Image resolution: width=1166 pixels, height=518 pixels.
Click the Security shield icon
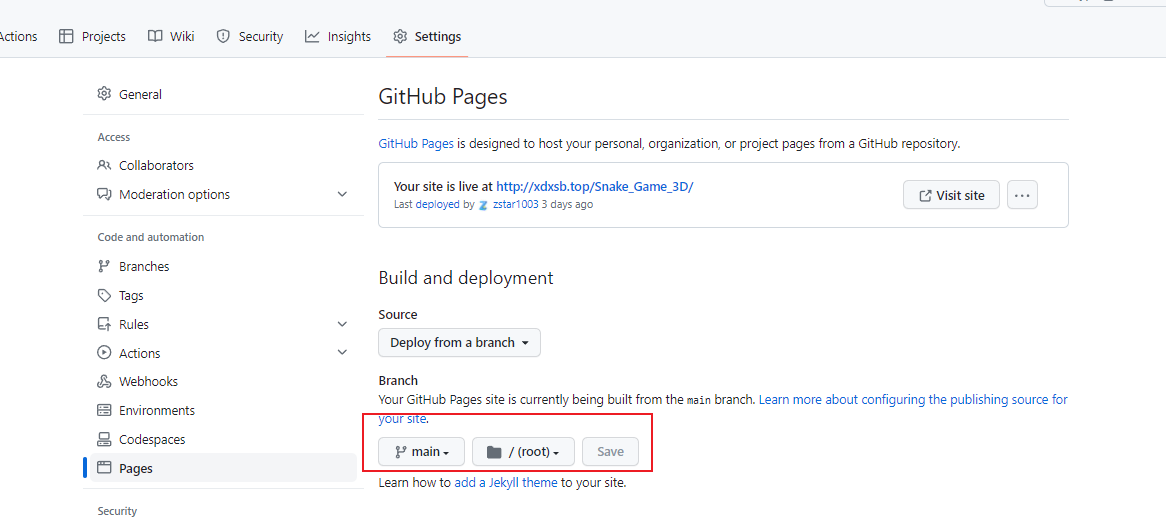pyautogui.click(x=223, y=36)
